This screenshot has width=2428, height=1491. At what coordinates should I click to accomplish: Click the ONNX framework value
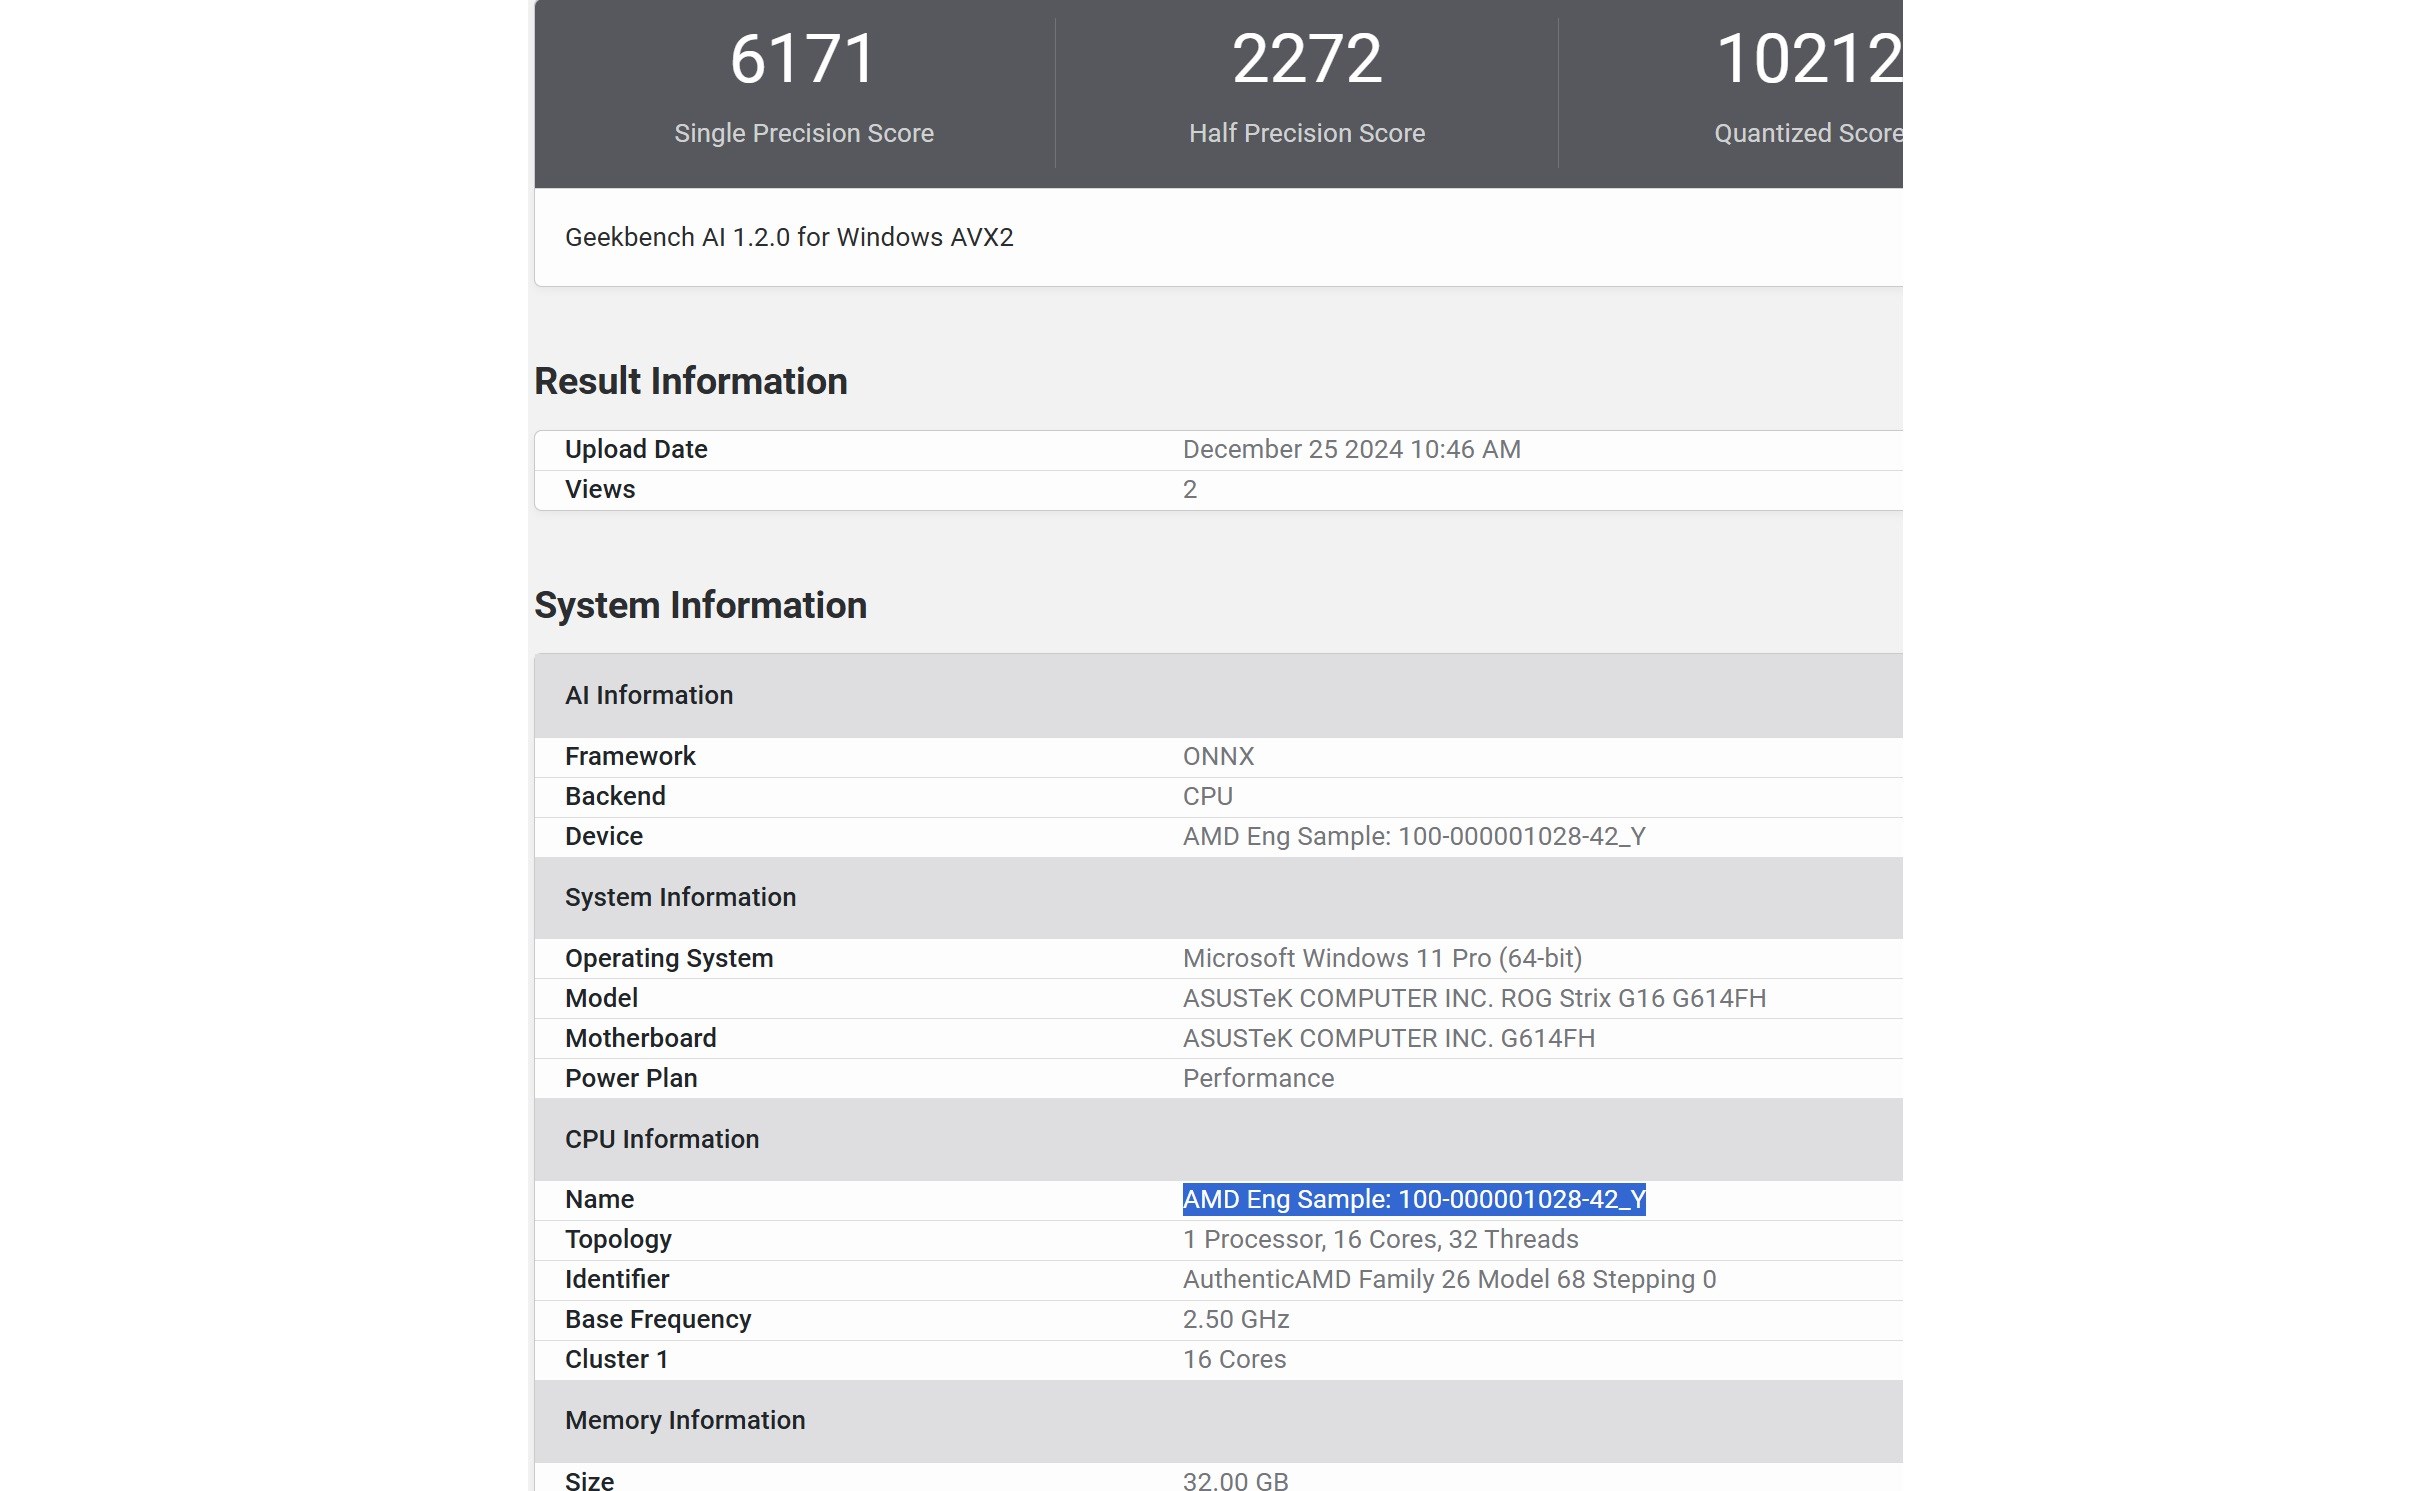[x=1217, y=757]
